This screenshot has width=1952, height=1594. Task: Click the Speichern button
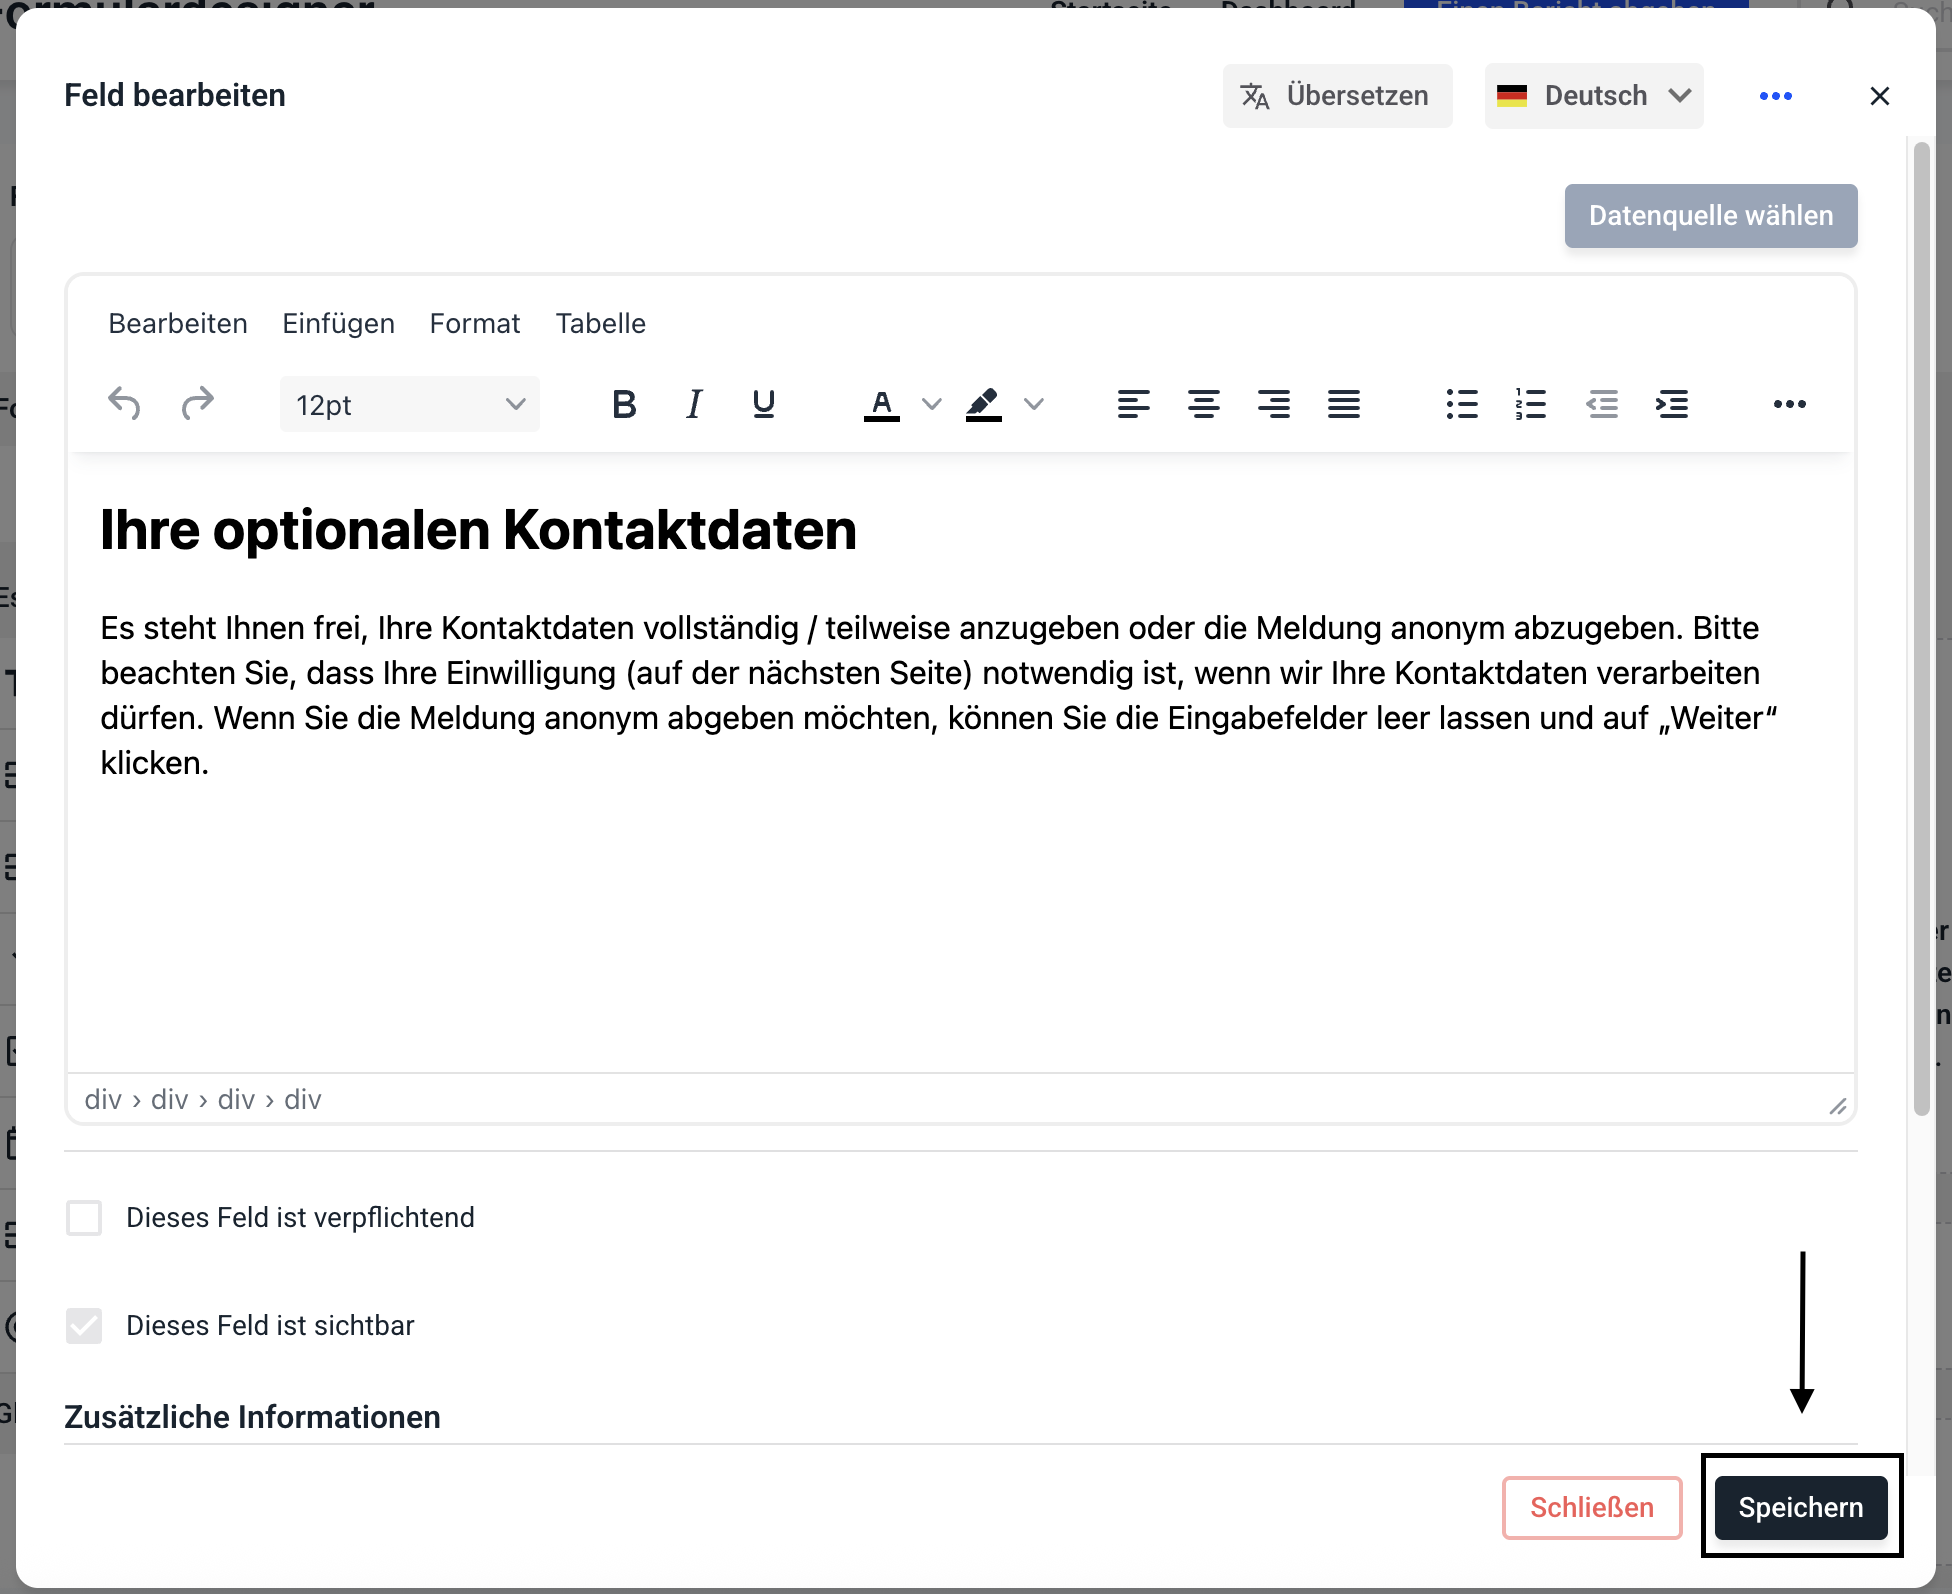[x=1800, y=1508]
